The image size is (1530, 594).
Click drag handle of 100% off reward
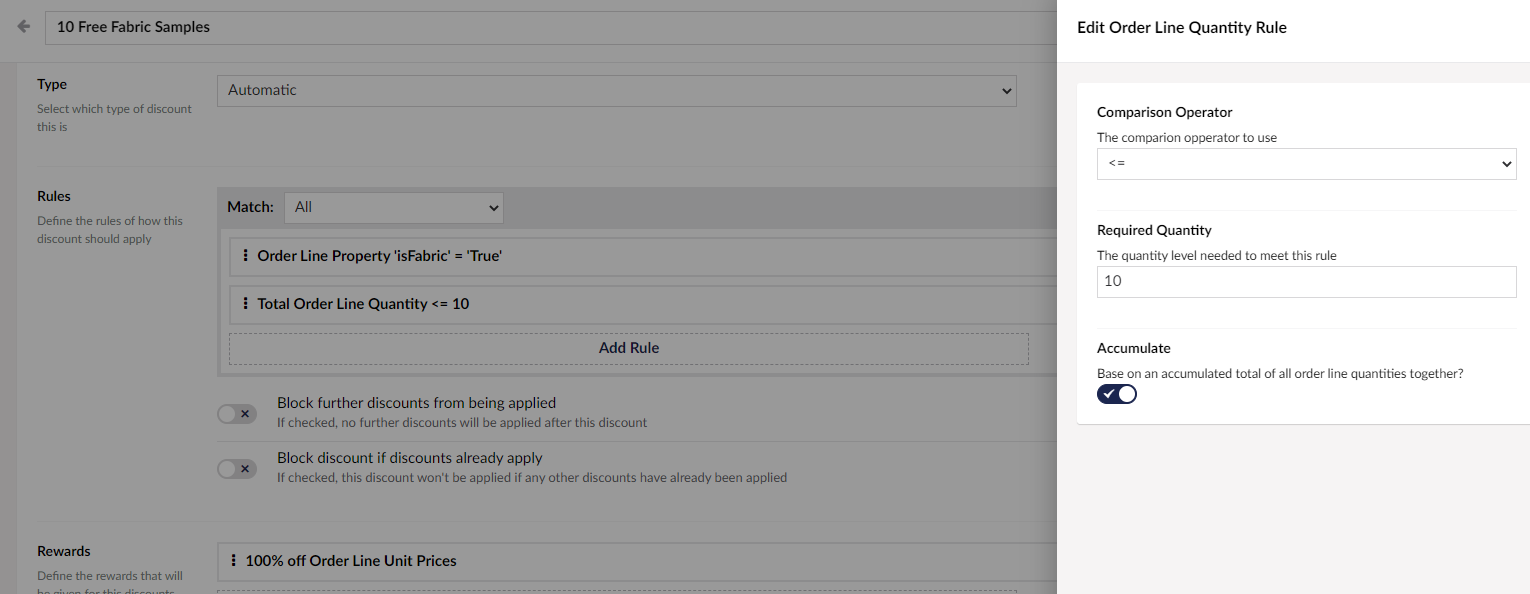[x=234, y=561]
